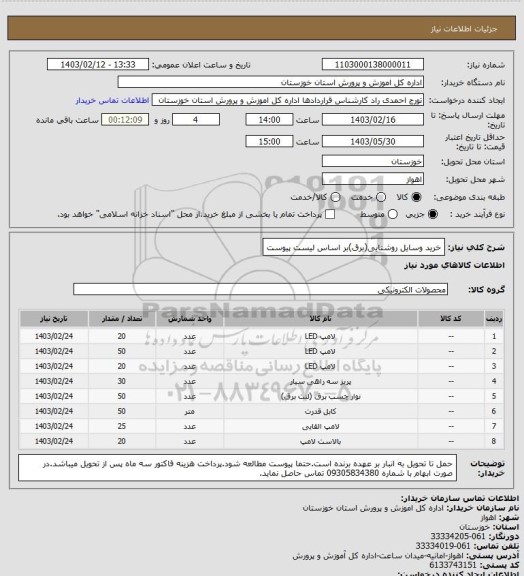Click the deadline time field 14:00

click(269, 120)
